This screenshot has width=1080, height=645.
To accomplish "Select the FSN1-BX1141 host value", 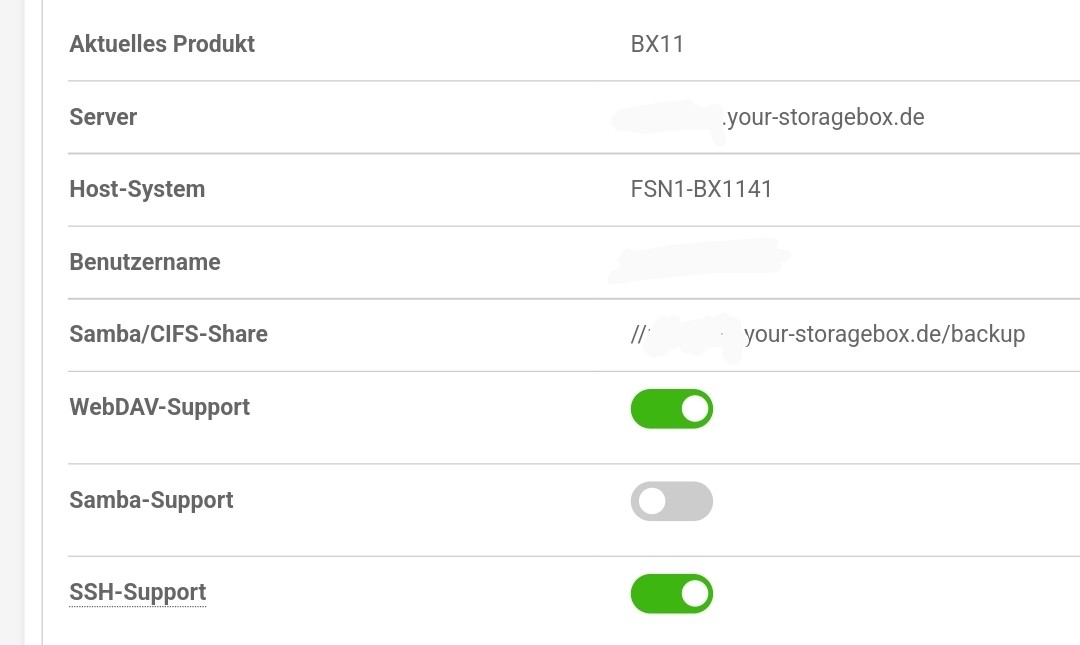I will (701, 189).
